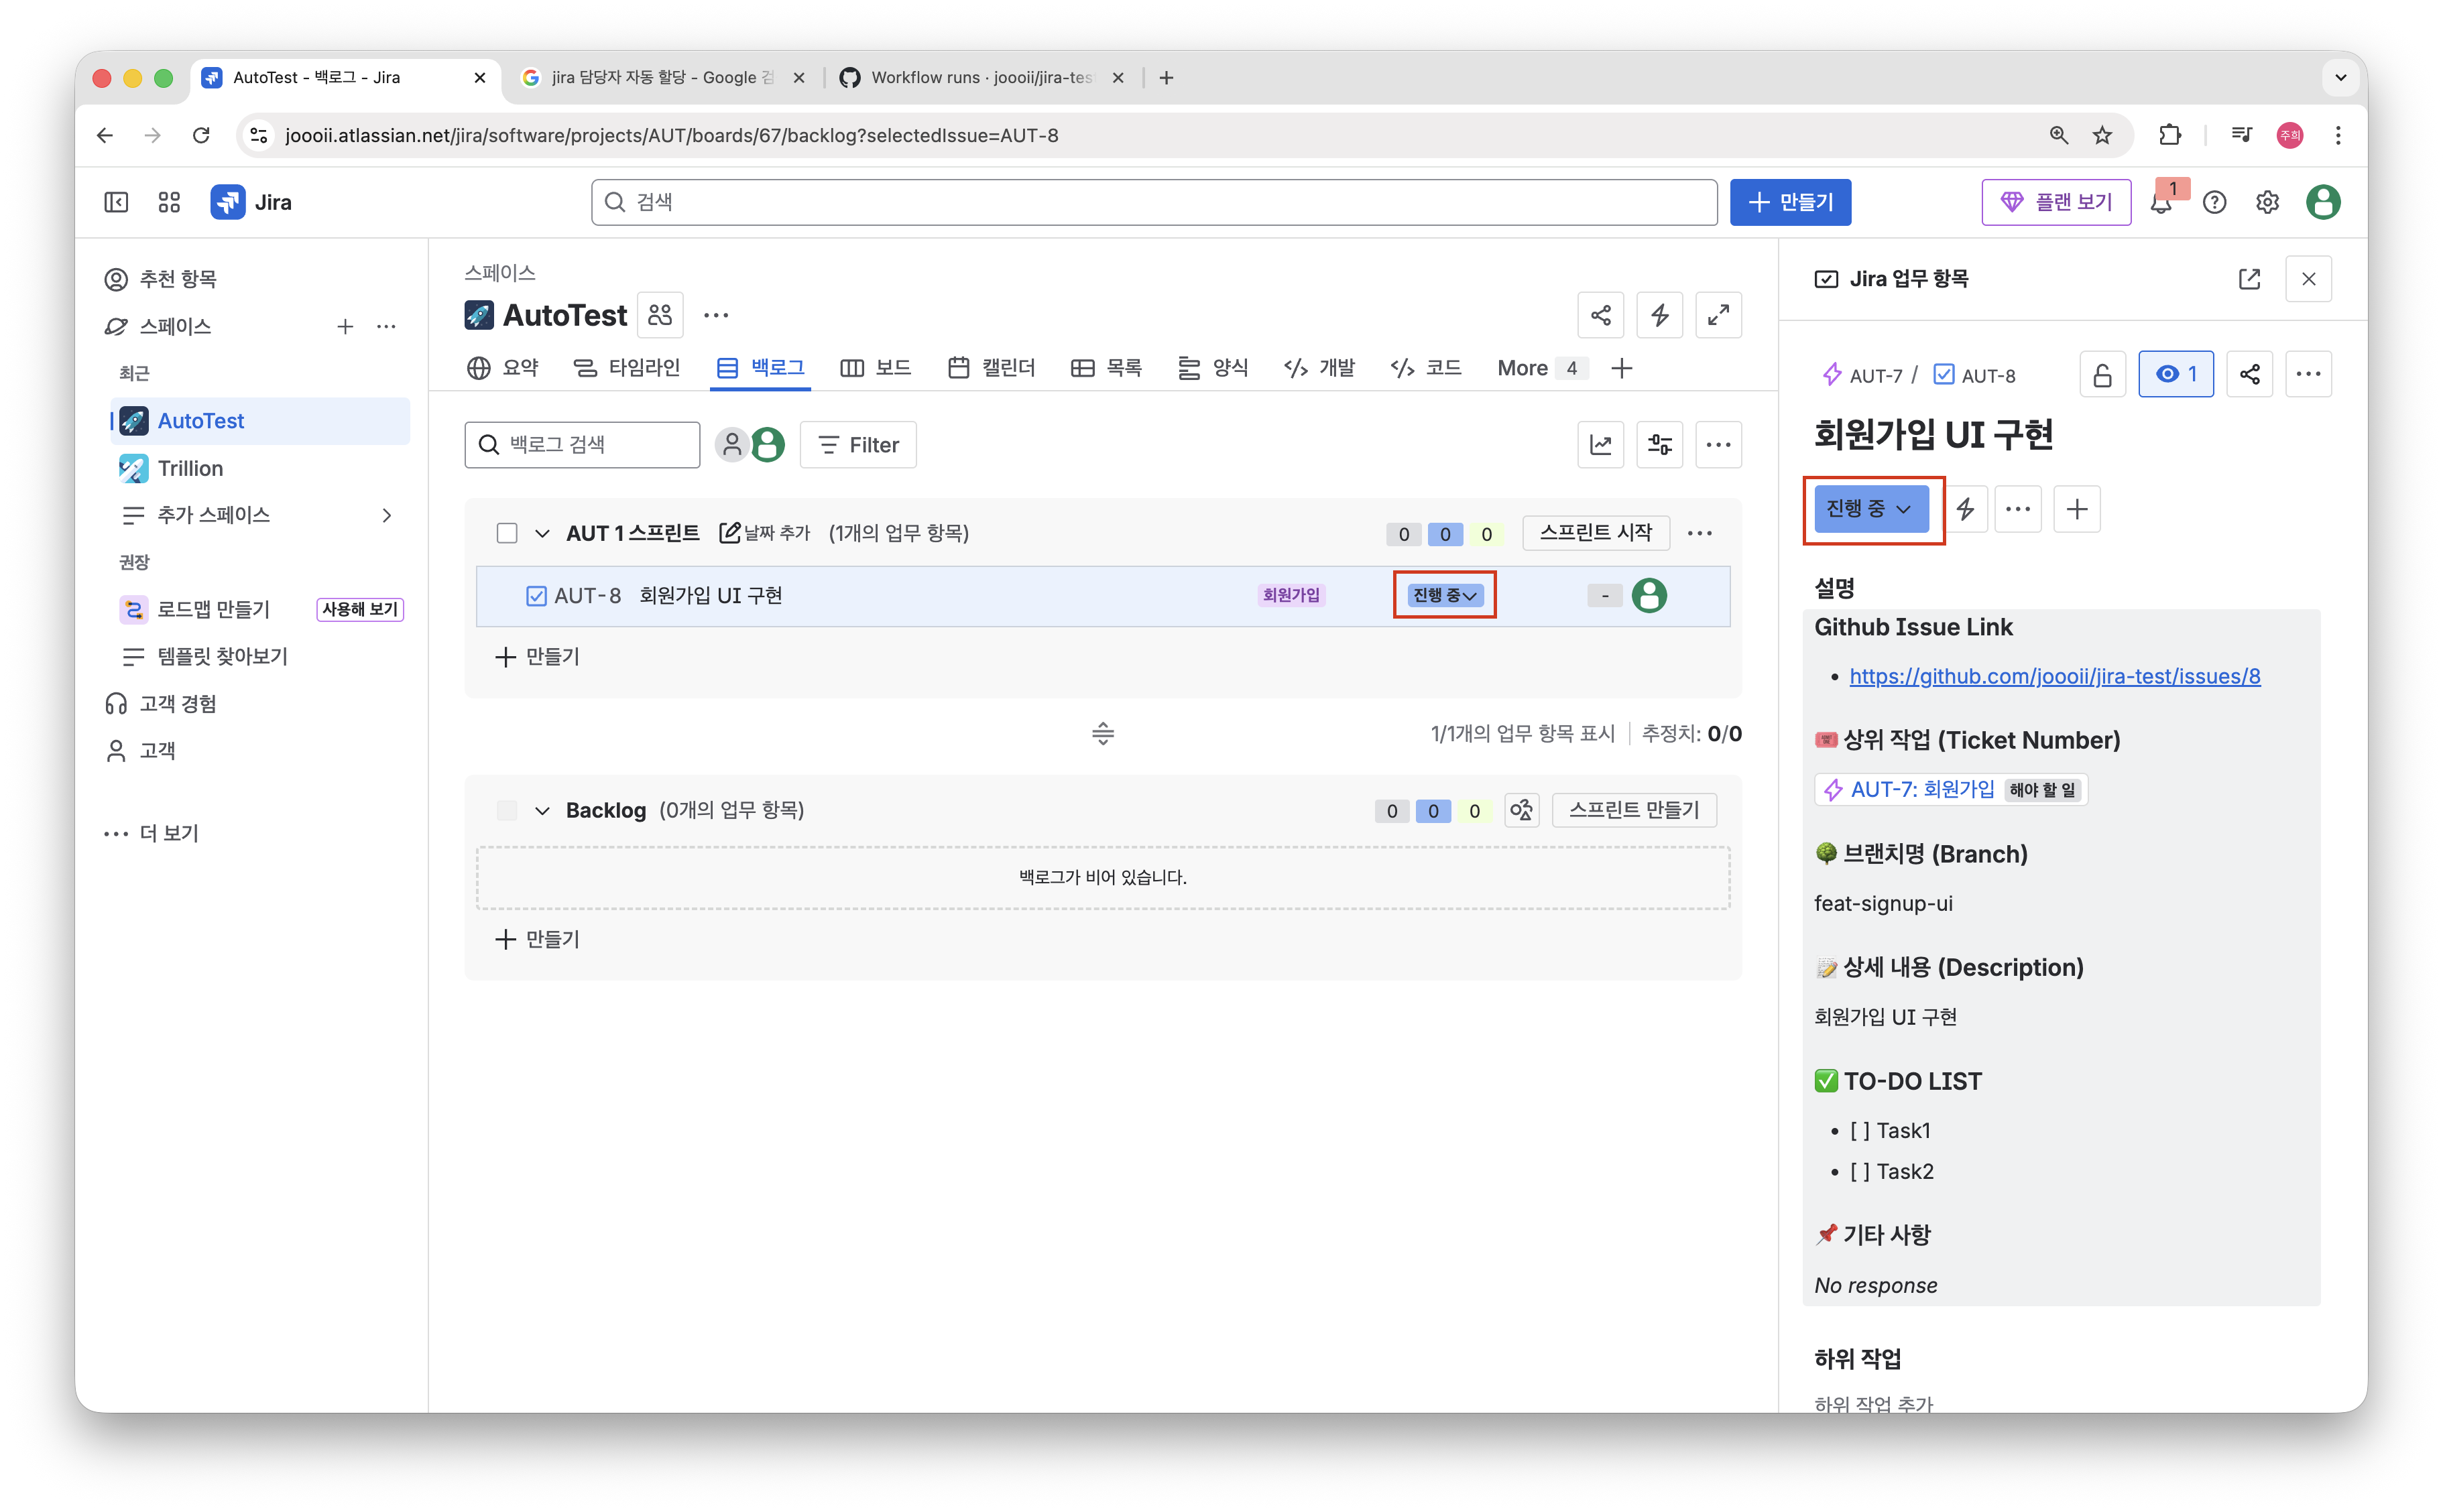Open the Jira settings gear
The height and width of the screenshot is (1512, 2443).
2267,203
